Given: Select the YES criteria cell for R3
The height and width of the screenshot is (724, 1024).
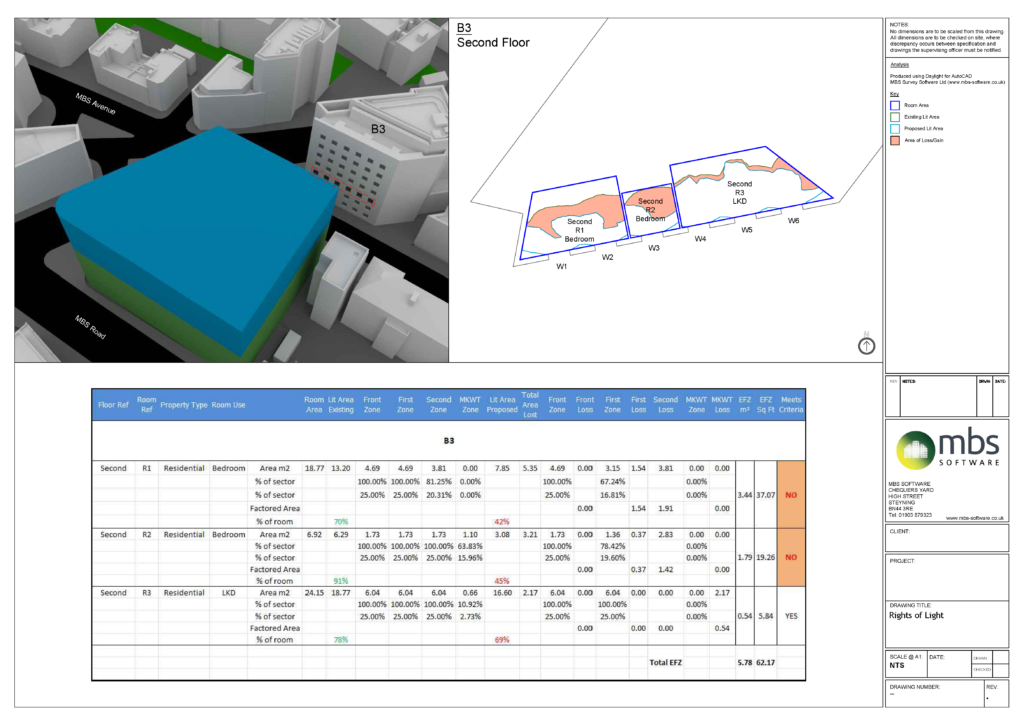Looking at the screenshot, I should (x=790, y=615).
